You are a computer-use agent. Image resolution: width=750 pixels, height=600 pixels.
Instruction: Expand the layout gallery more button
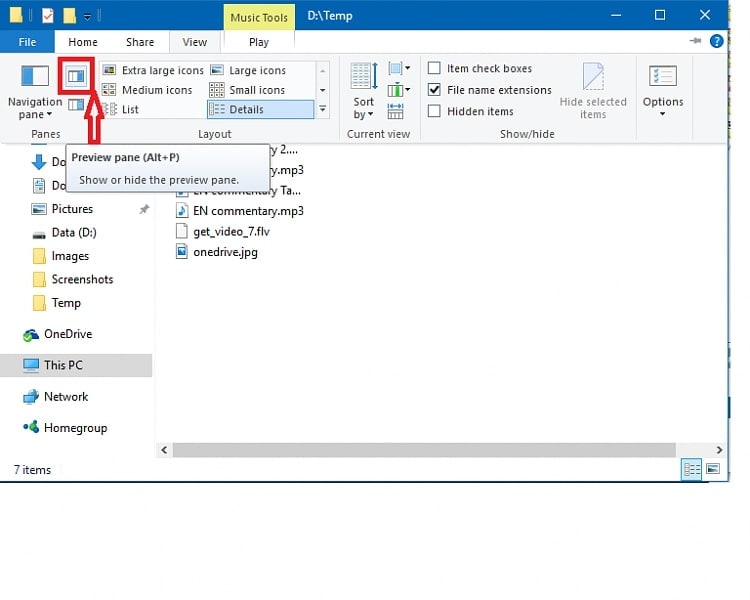(323, 110)
